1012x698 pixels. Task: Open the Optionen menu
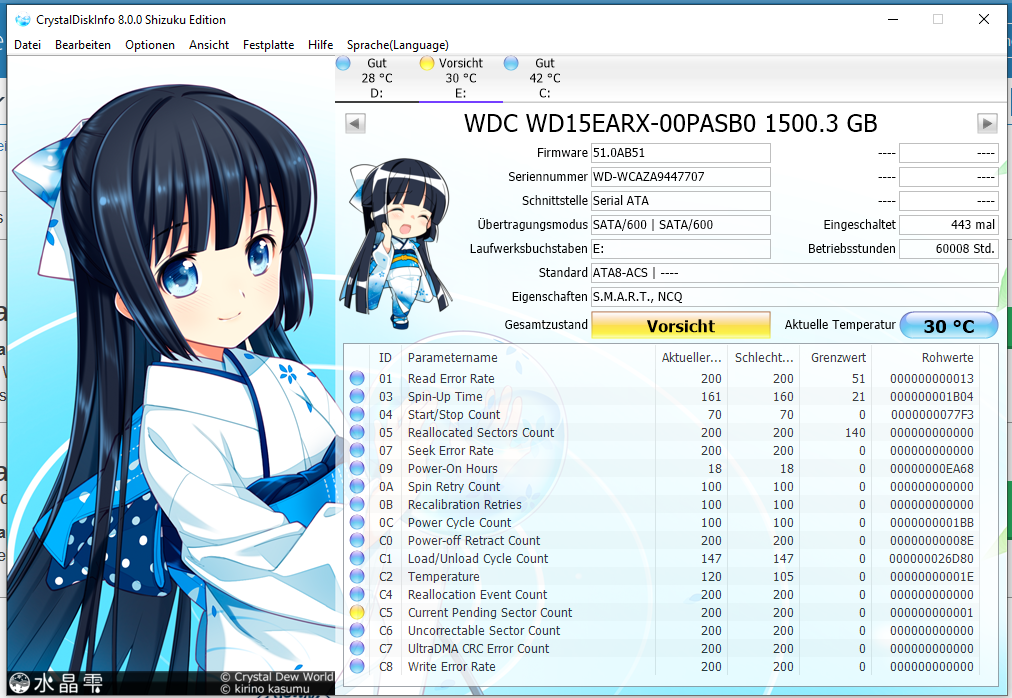pos(150,45)
